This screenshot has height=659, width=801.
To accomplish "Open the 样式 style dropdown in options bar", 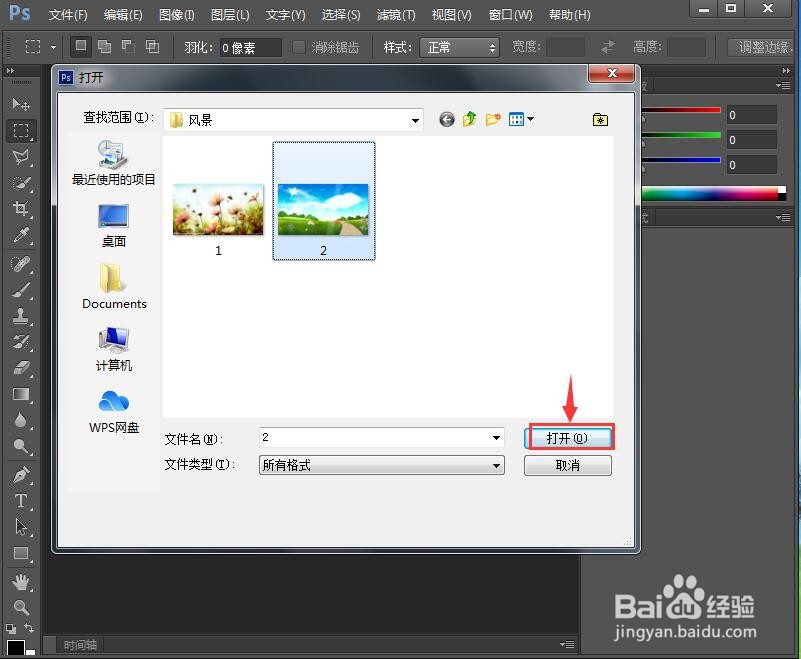I will [x=459, y=46].
